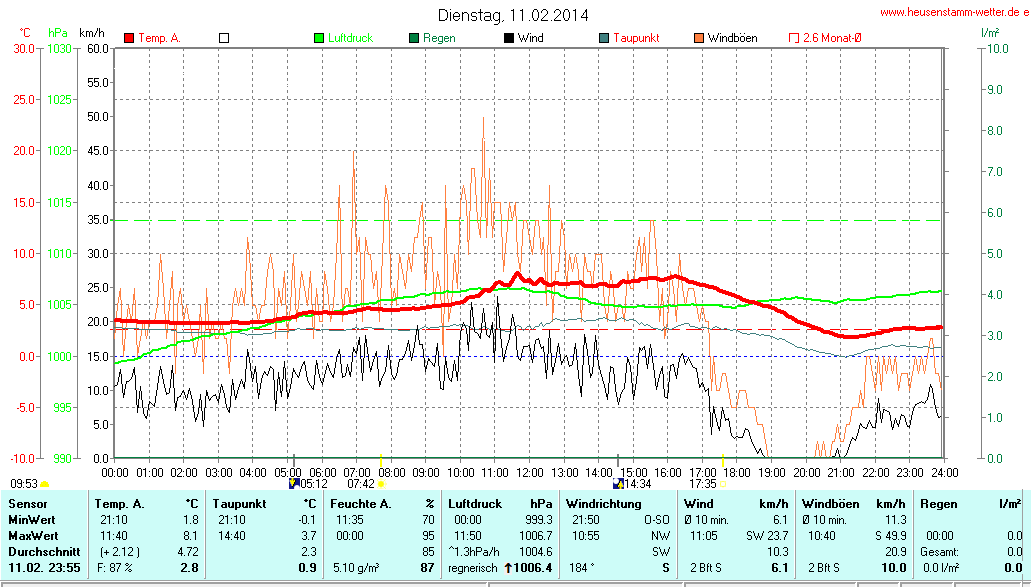The image size is (1034, 587).
Task: Click the orange Windböen legend square
Action: click(699, 38)
